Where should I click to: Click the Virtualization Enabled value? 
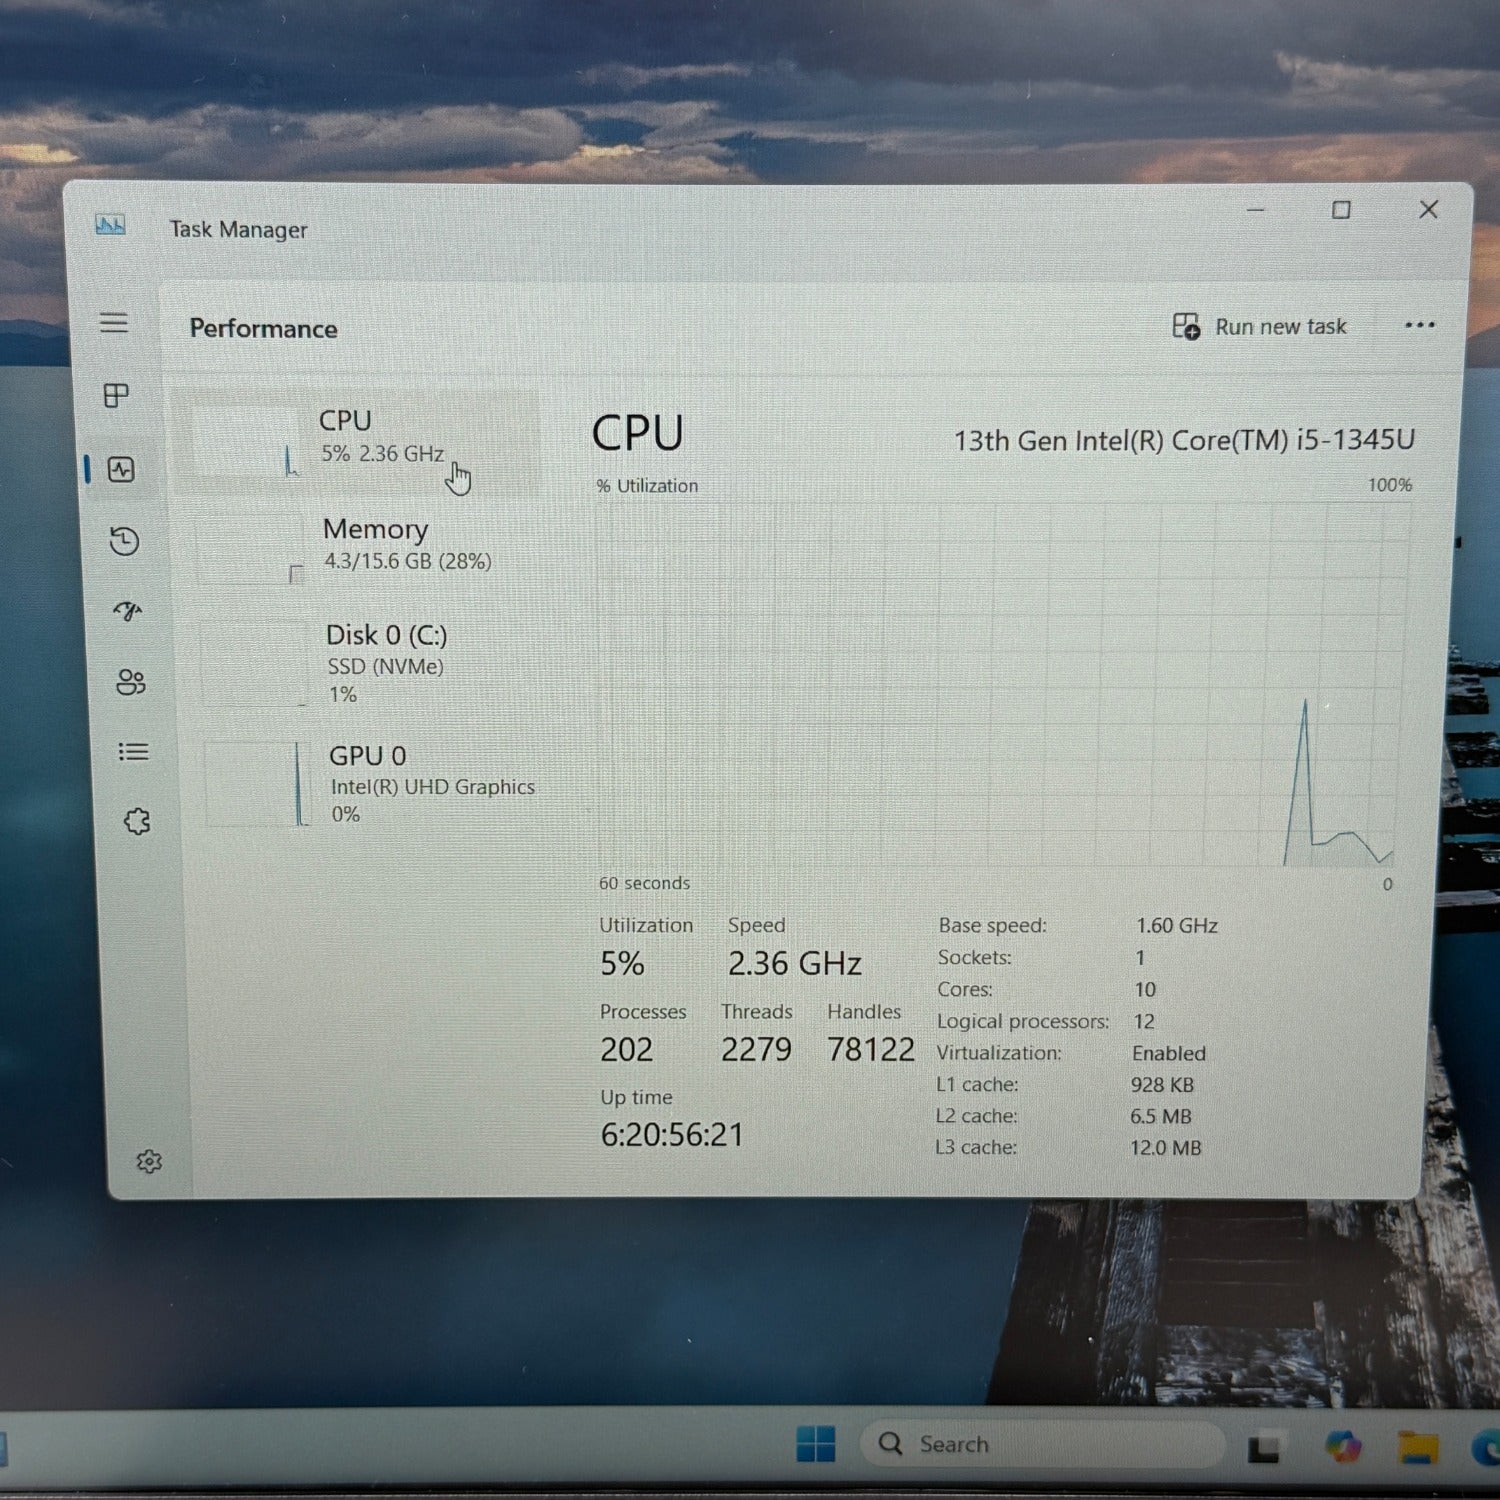[1169, 1053]
